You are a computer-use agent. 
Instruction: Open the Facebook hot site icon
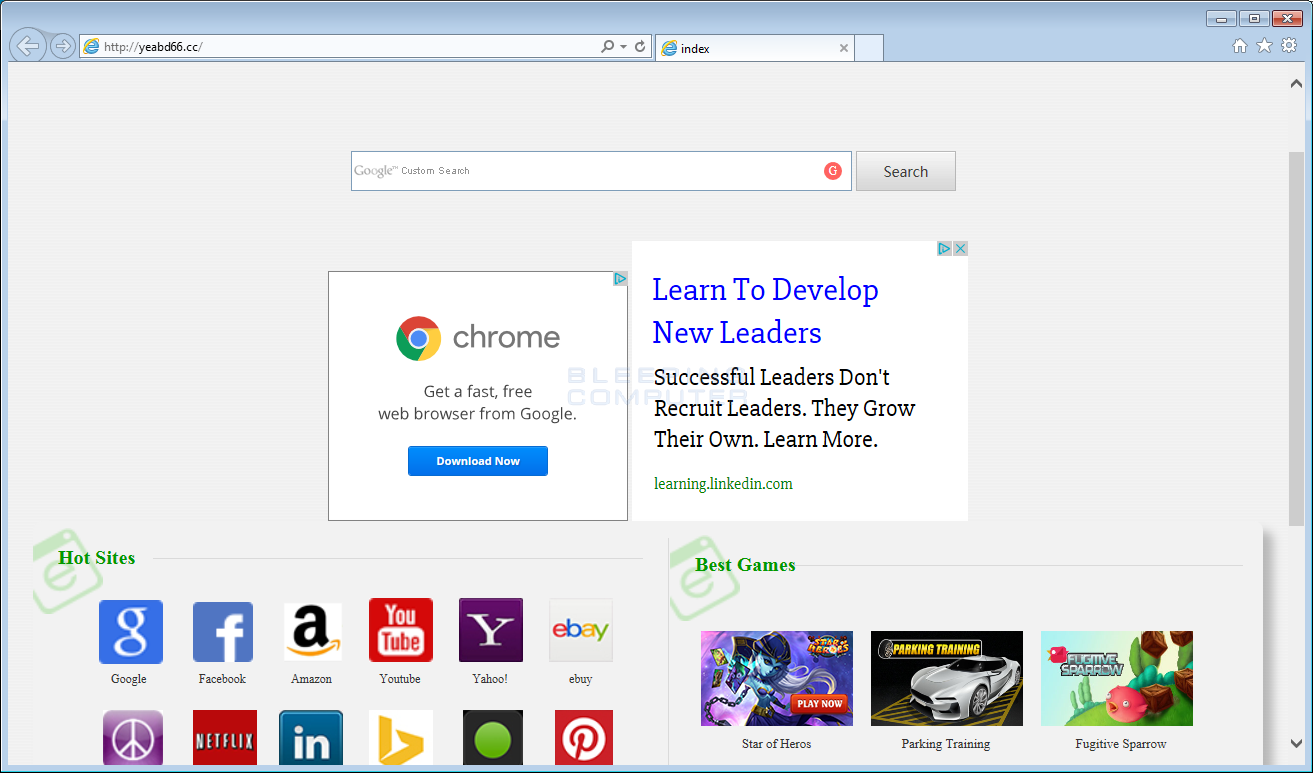click(223, 632)
